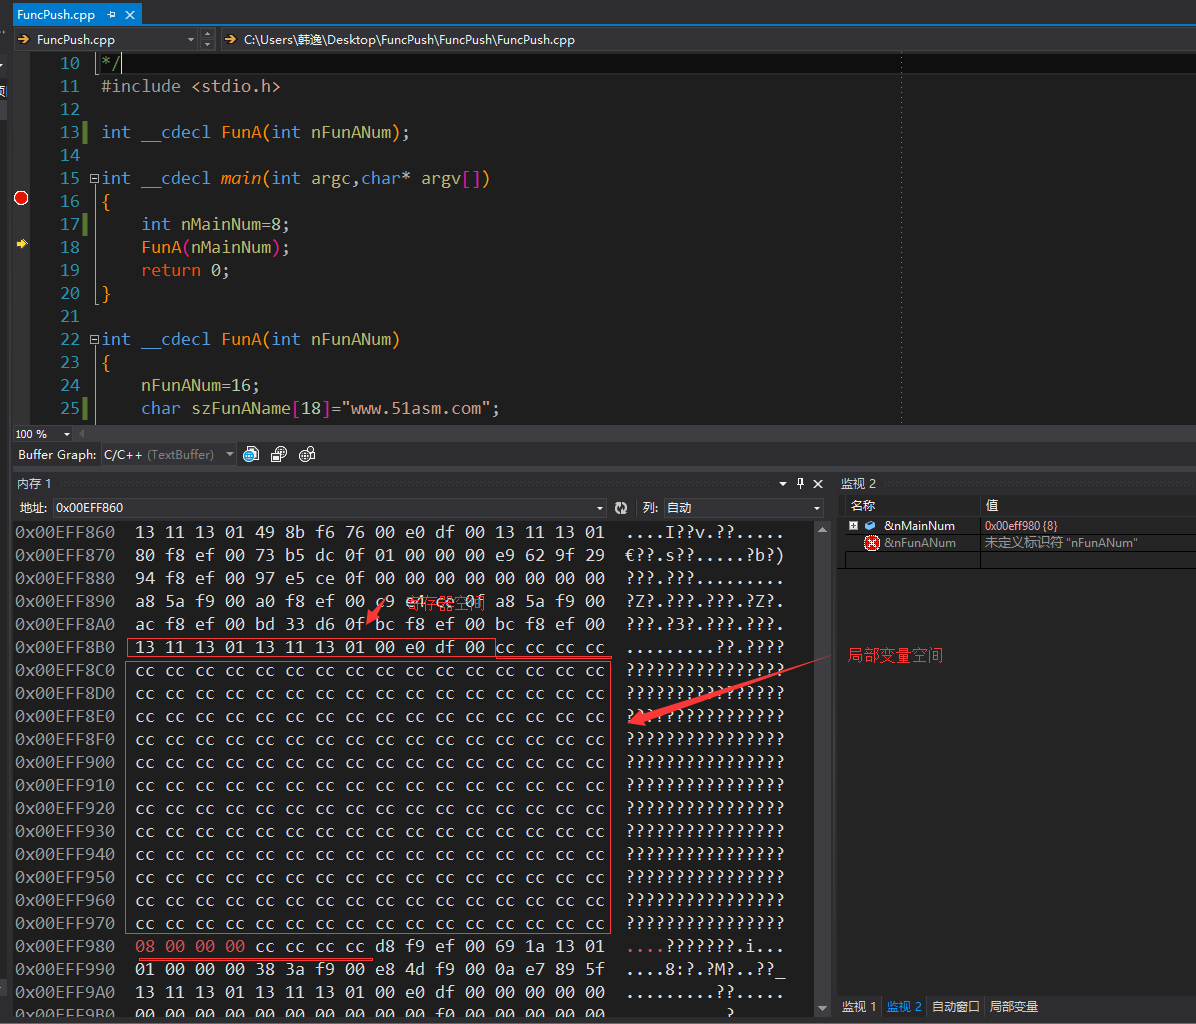
Task: Click second Buffer Graph toolbar icon
Action: pos(279,454)
